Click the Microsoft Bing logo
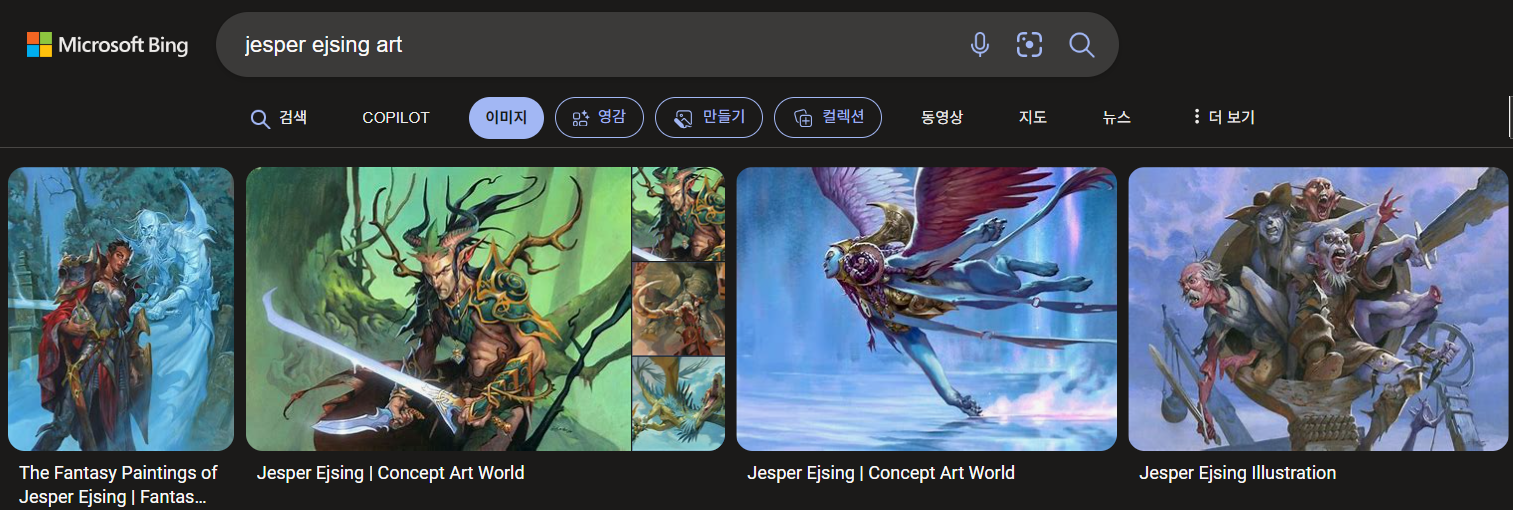The height and width of the screenshot is (510, 1513). 107,45
